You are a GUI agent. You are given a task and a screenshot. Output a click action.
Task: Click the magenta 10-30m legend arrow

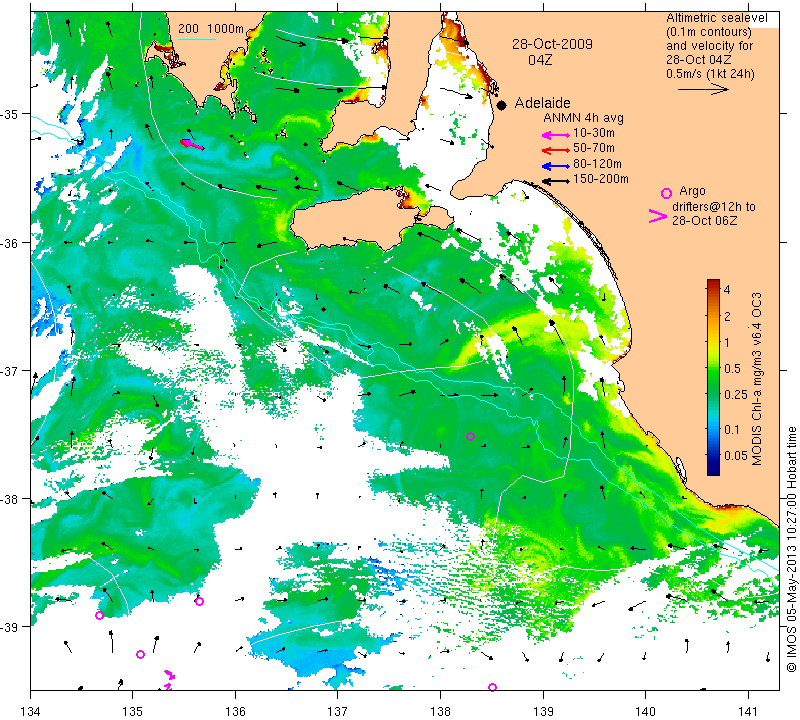[x=555, y=135]
